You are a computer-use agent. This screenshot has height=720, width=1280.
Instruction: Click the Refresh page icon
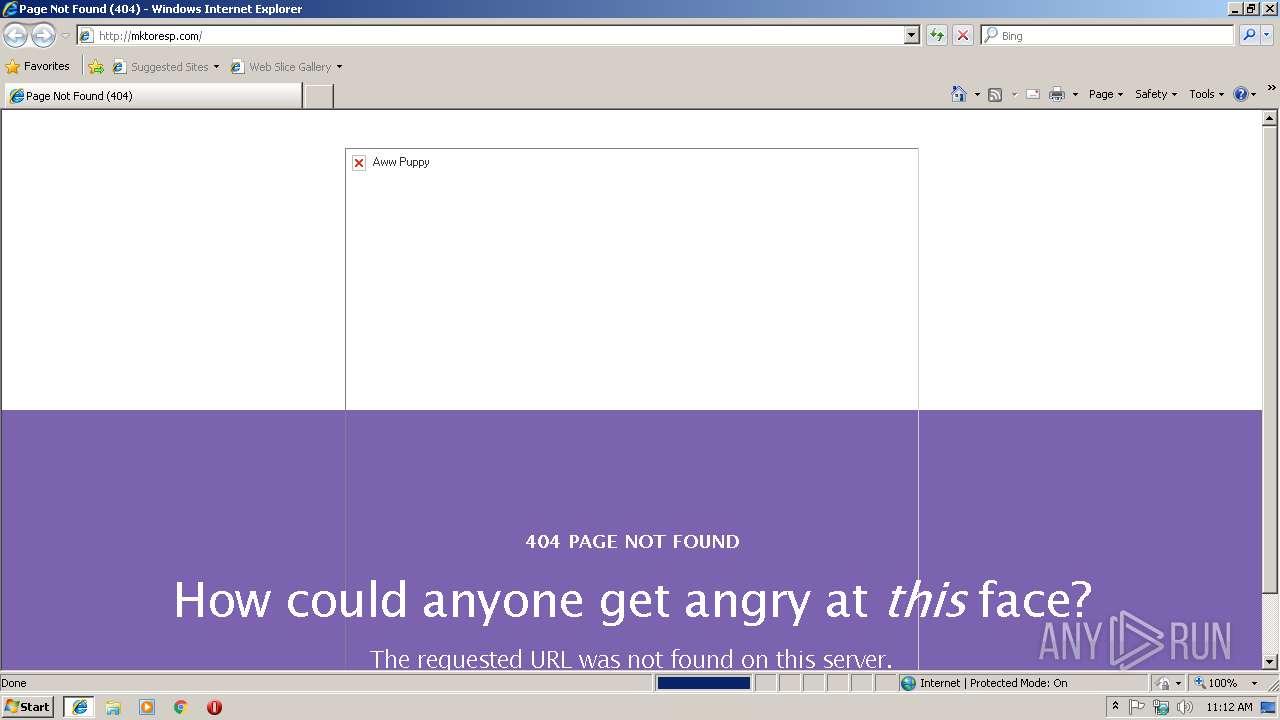point(937,36)
